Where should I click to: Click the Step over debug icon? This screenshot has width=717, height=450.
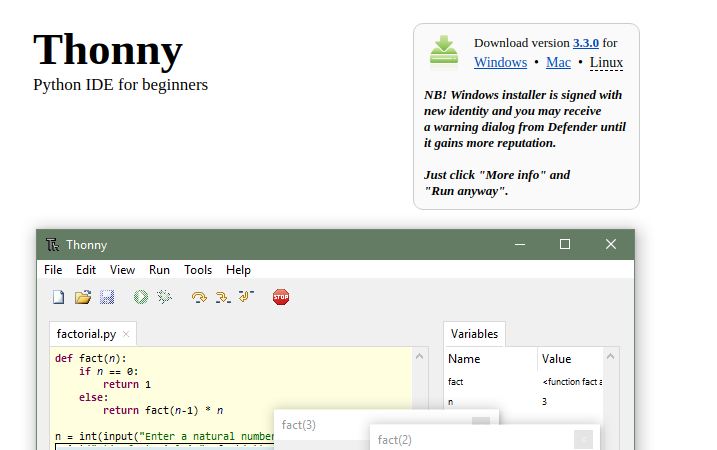pyautogui.click(x=199, y=297)
